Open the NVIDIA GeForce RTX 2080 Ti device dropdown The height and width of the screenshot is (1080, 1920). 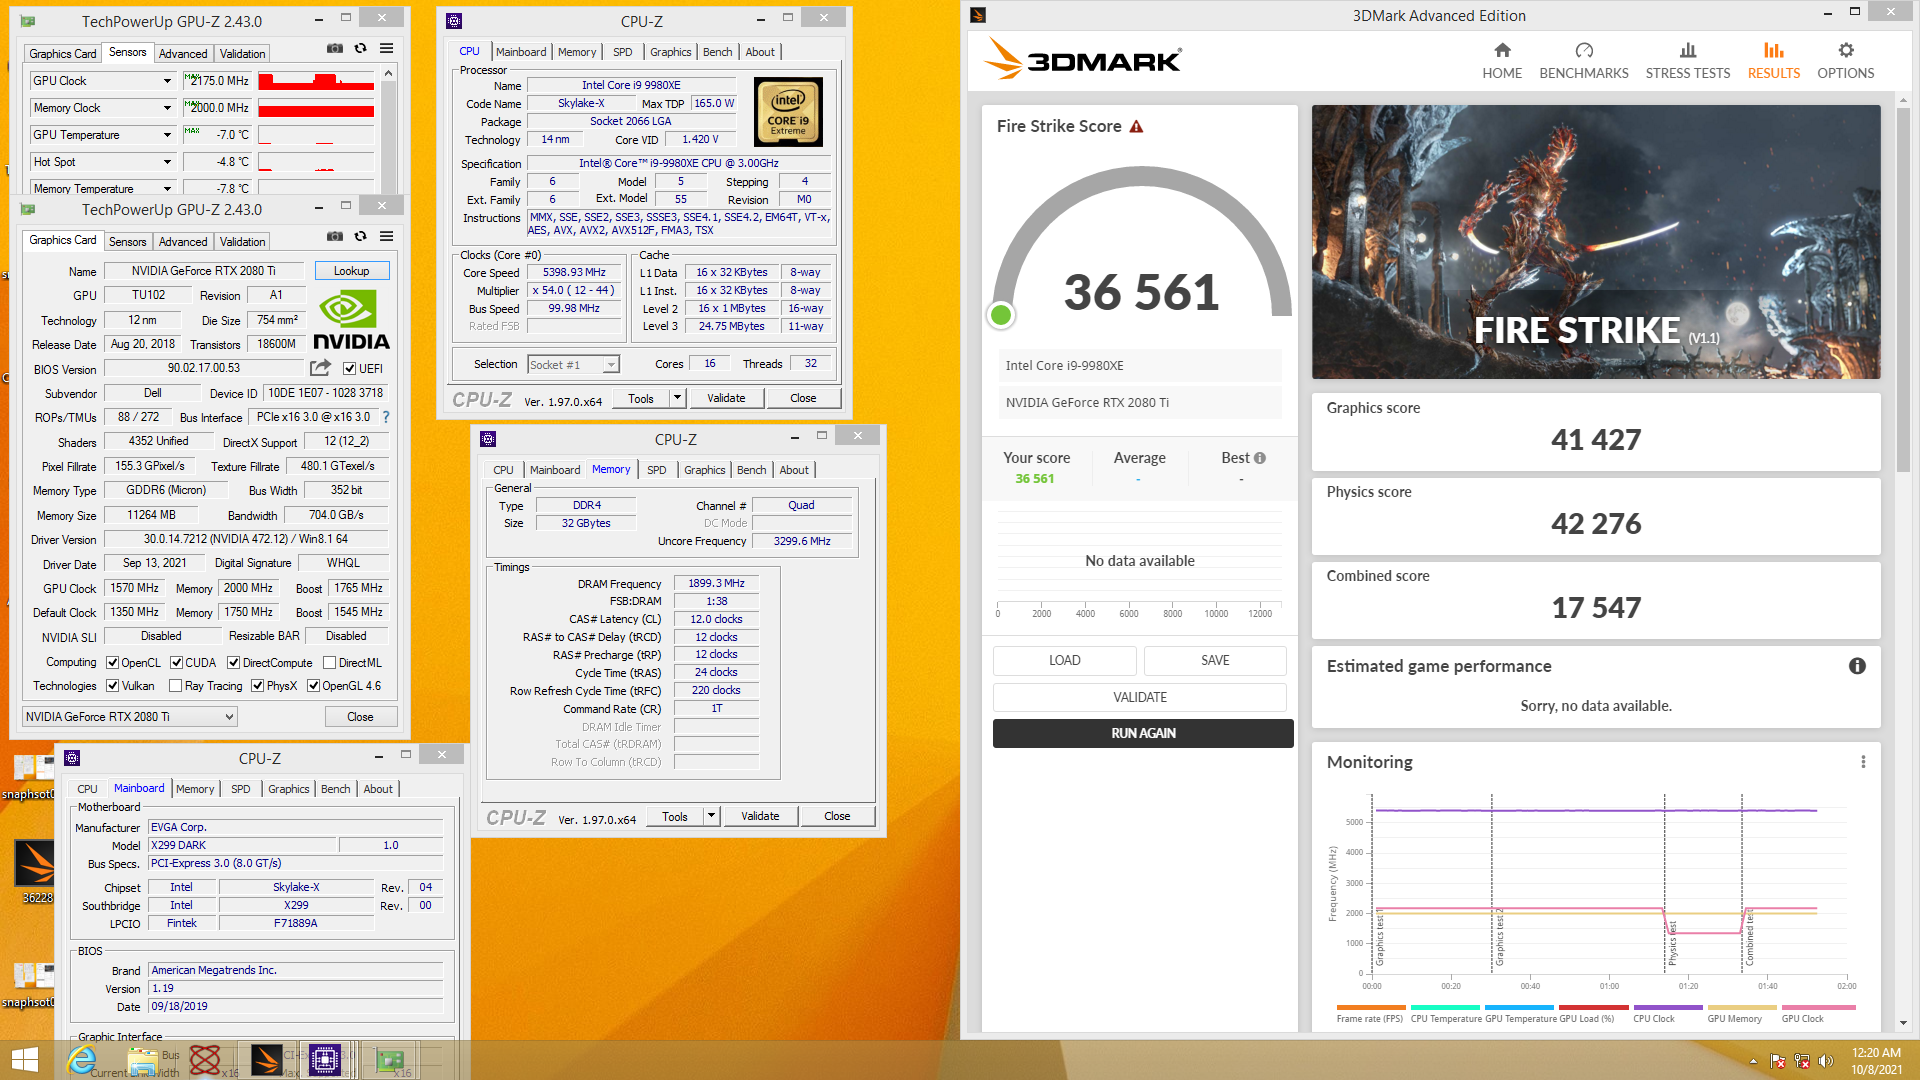pyautogui.click(x=129, y=717)
